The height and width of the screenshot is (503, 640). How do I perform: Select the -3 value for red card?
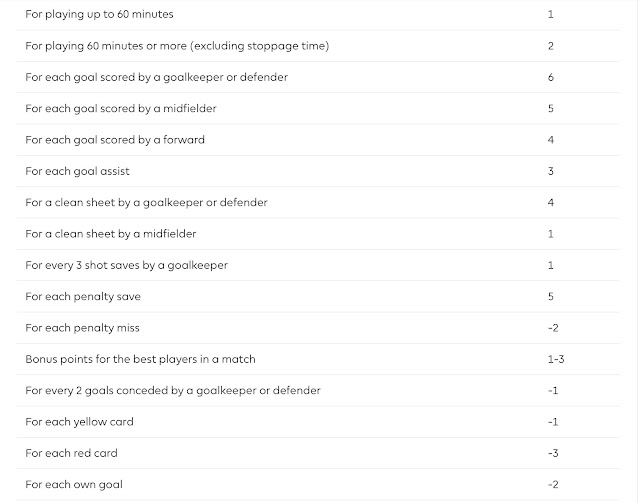553,453
